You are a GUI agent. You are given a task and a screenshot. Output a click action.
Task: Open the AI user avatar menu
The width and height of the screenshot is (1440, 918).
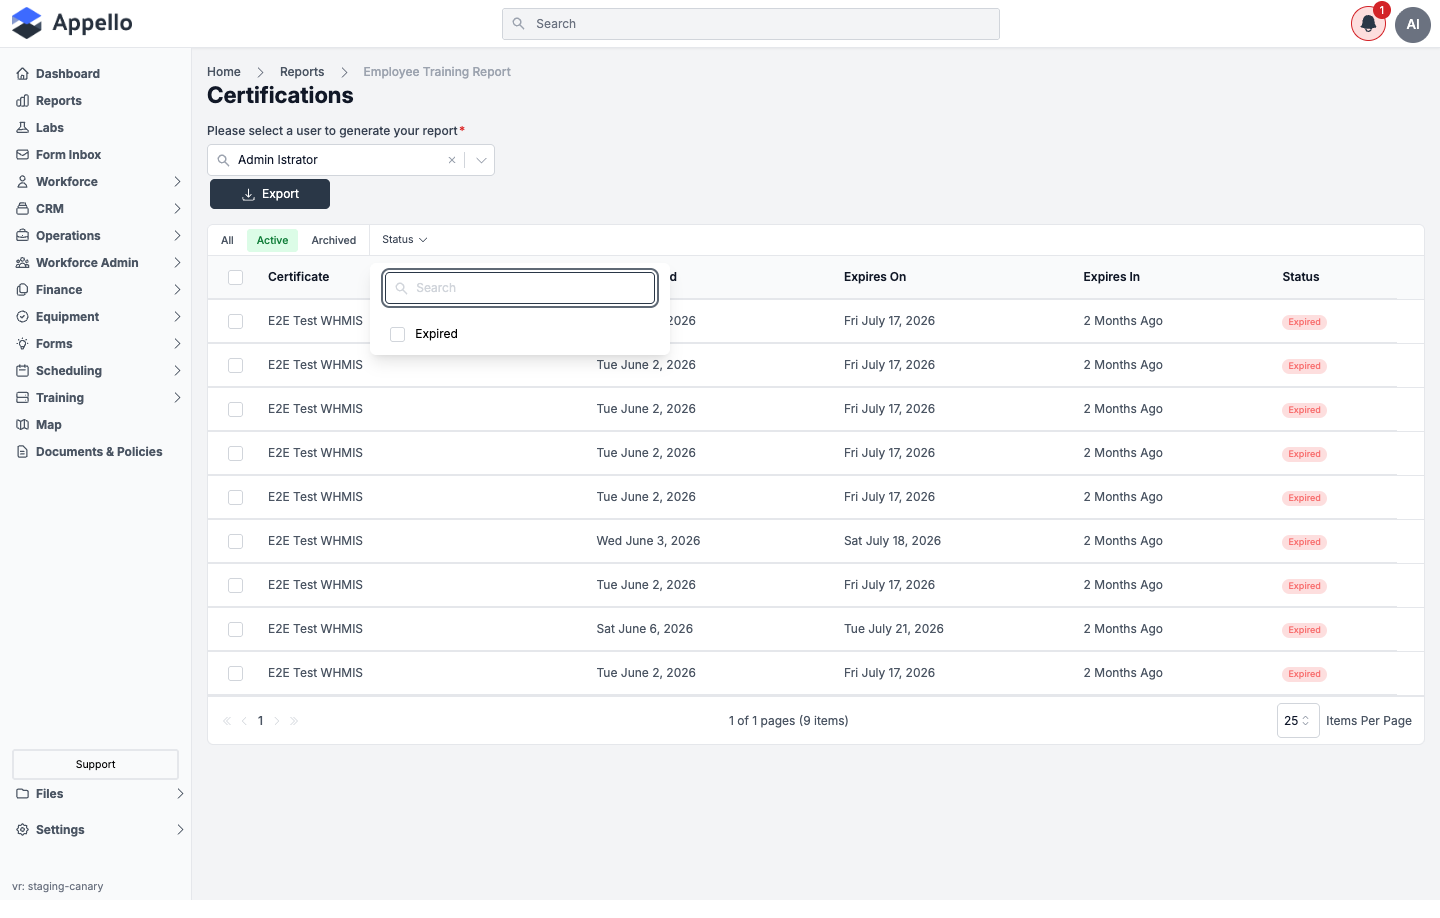1413,24
